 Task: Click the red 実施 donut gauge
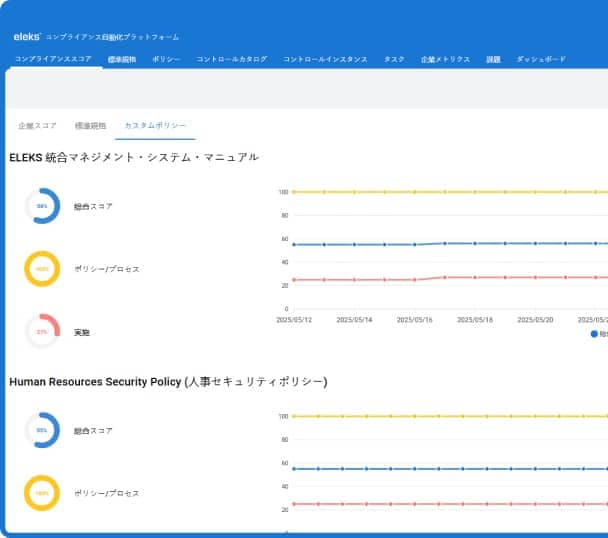click(x=42, y=332)
